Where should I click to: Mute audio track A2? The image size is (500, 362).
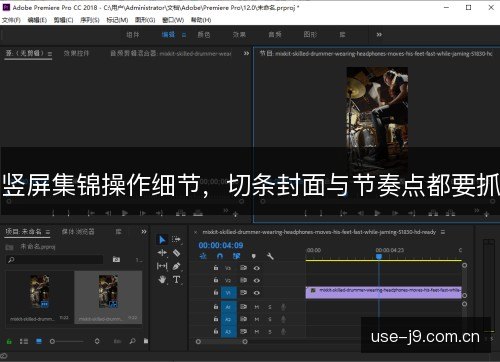pyautogui.click(x=257, y=319)
